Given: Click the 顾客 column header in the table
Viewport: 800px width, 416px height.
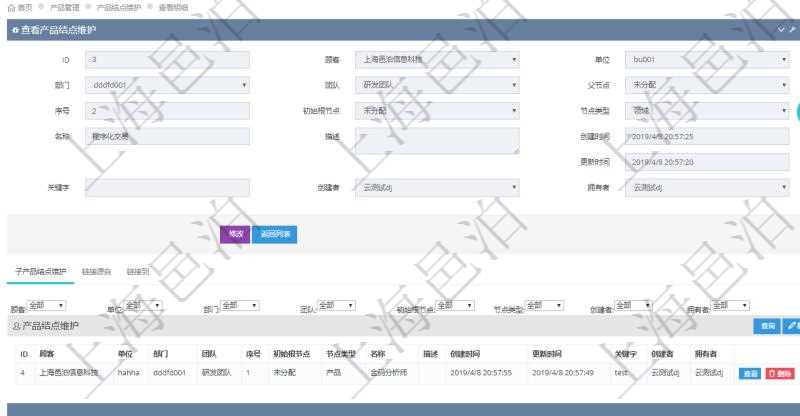Looking at the screenshot, I should point(47,354).
